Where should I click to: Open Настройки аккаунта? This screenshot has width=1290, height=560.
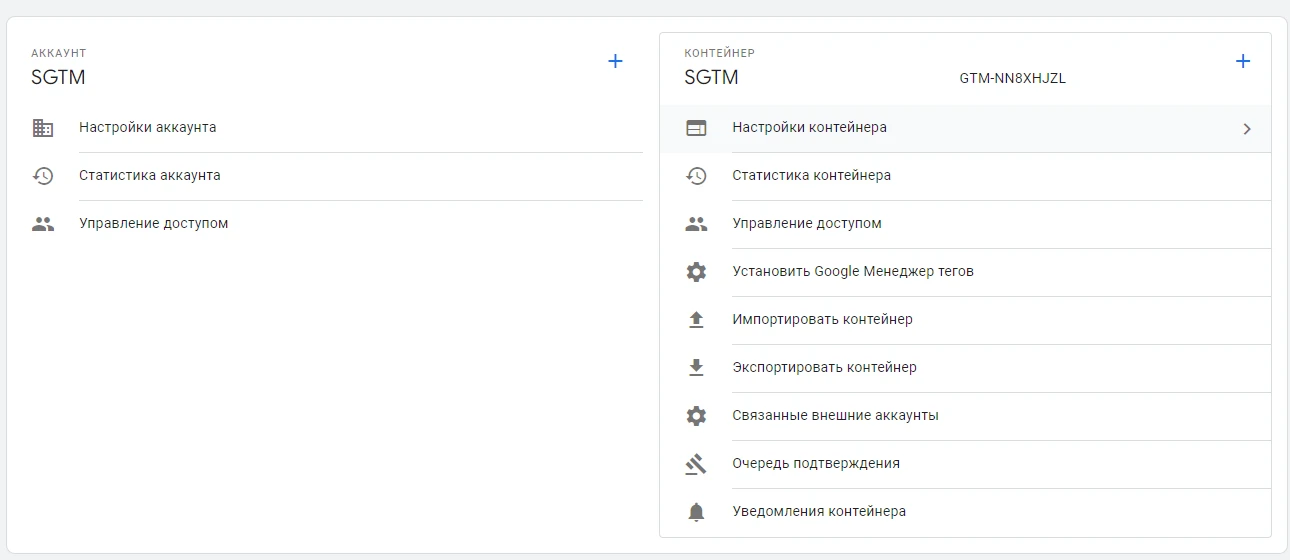pyautogui.click(x=148, y=128)
